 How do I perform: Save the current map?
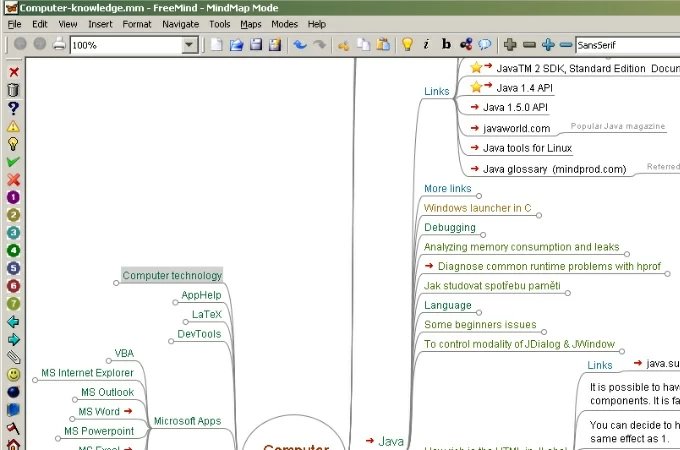pyautogui.click(x=256, y=44)
